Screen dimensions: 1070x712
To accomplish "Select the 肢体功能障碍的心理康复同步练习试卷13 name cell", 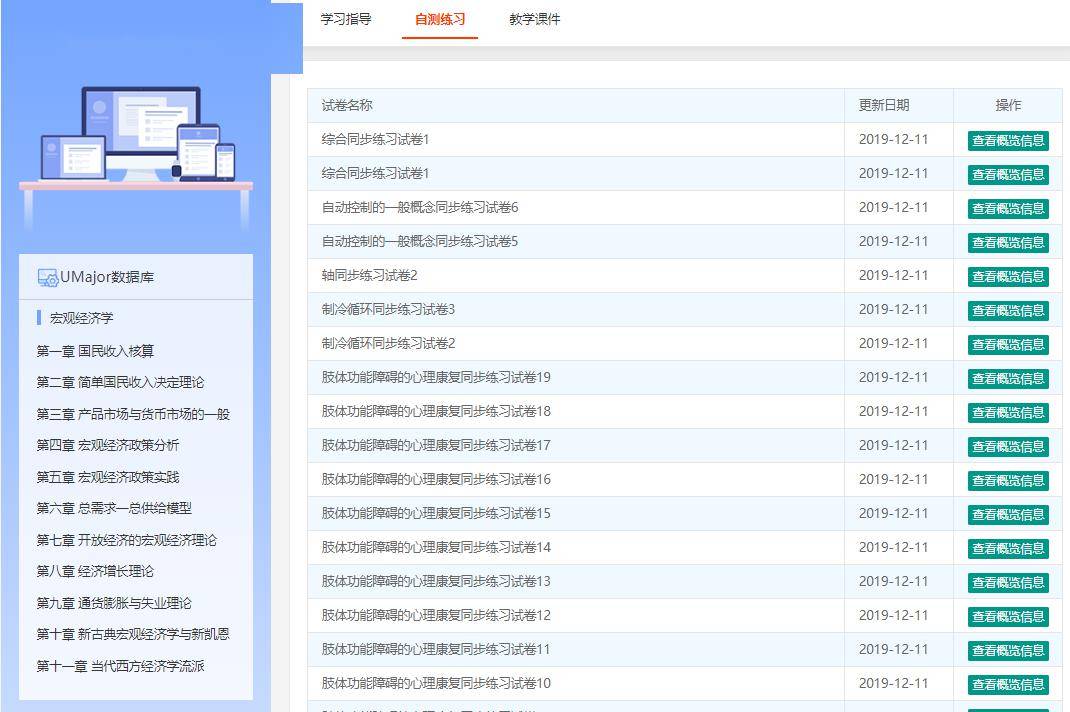I will 576,582.
